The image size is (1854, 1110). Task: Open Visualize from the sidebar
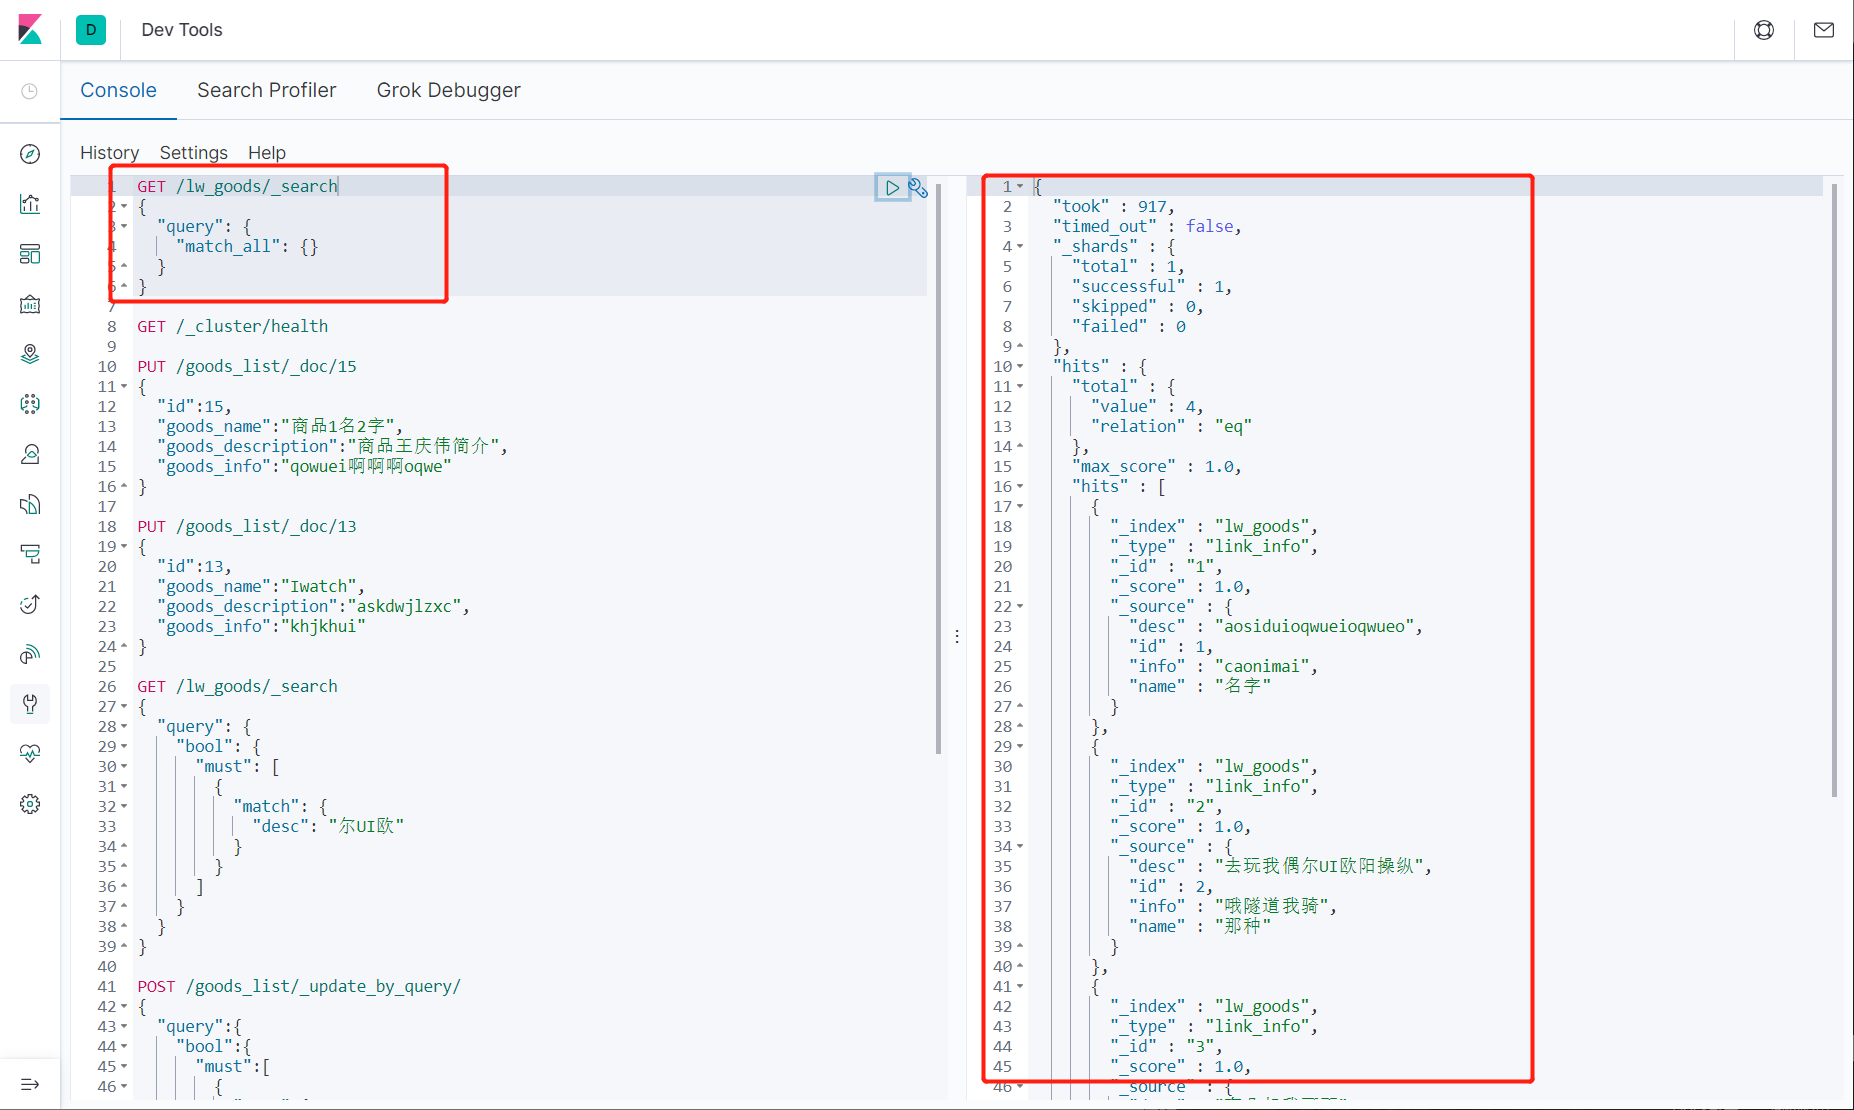(x=30, y=204)
